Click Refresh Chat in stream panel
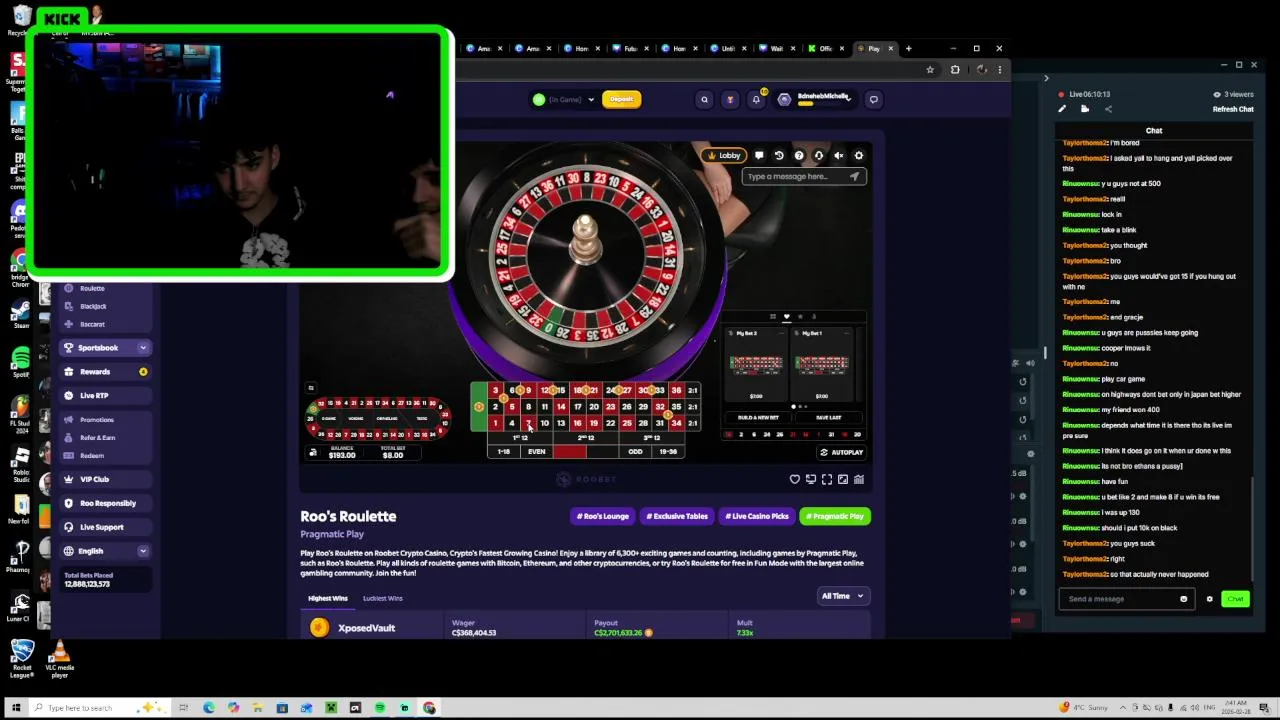Image resolution: width=1280 pixels, height=720 pixels. pyautogui.click(x=1233, y=109)
